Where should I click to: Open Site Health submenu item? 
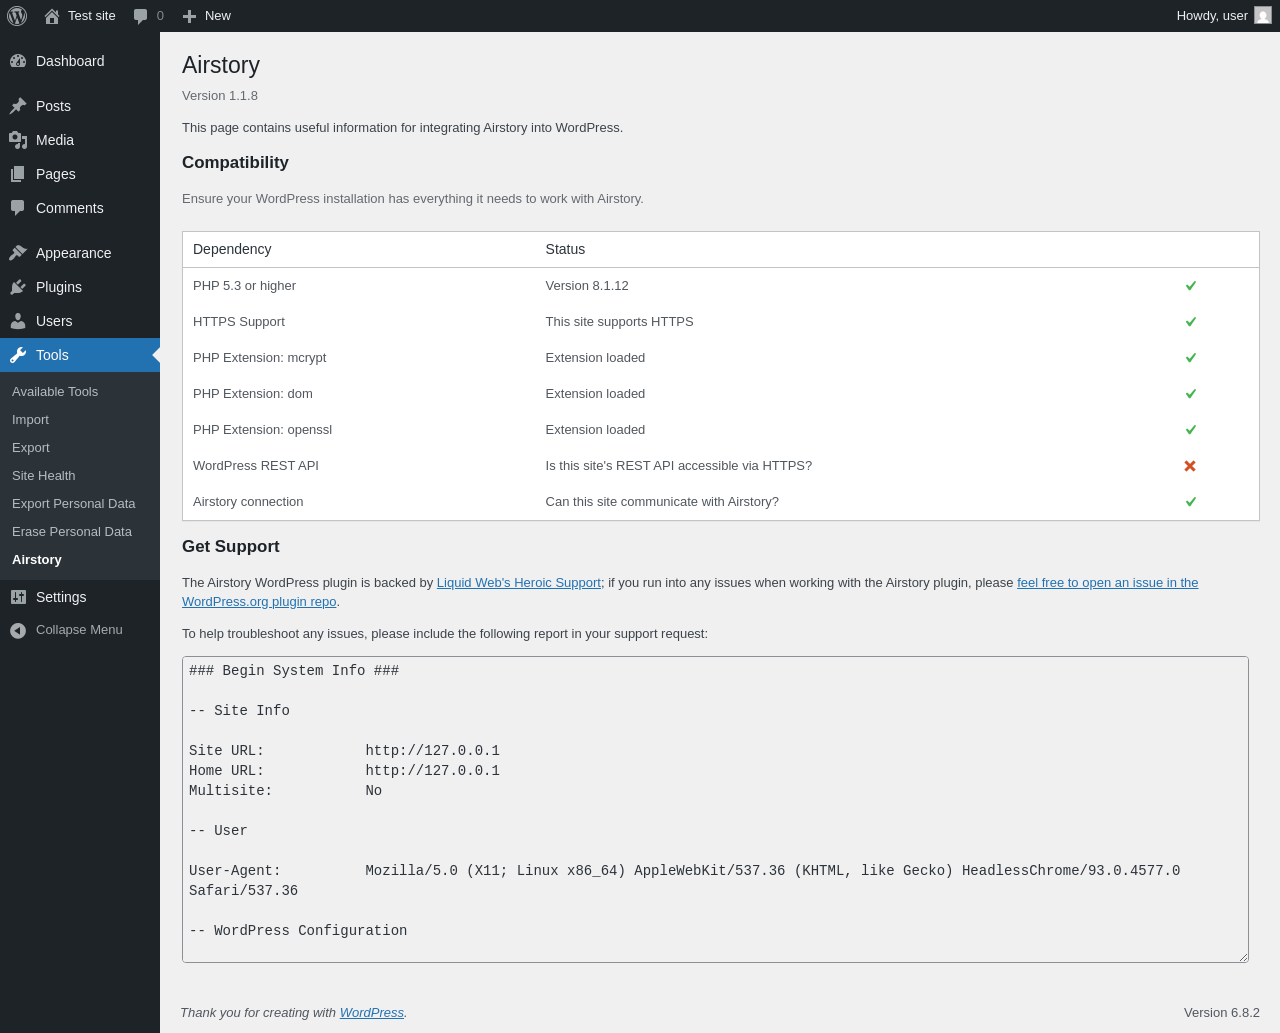[x=44, y=476]
